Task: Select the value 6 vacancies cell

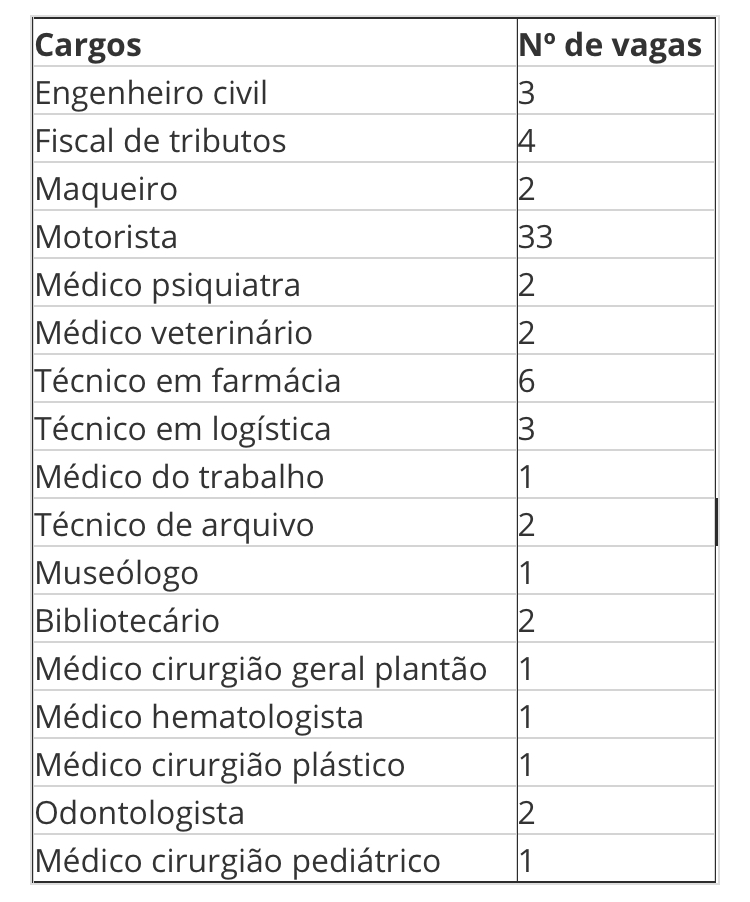Action: coord(527,381)
